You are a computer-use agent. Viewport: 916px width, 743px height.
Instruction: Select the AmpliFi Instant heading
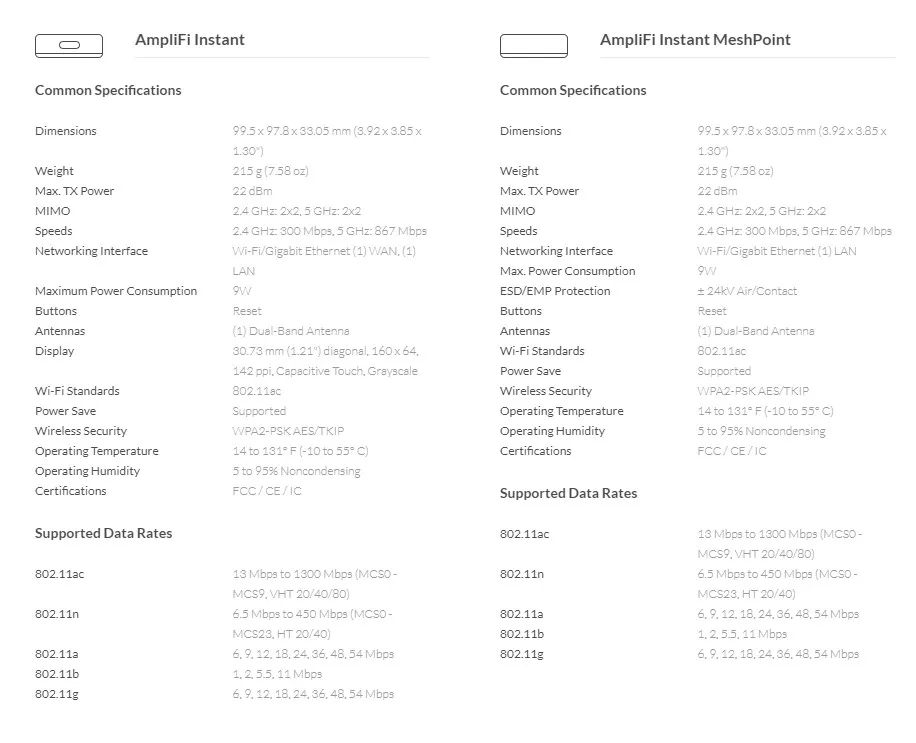click(x=190, y=40)
